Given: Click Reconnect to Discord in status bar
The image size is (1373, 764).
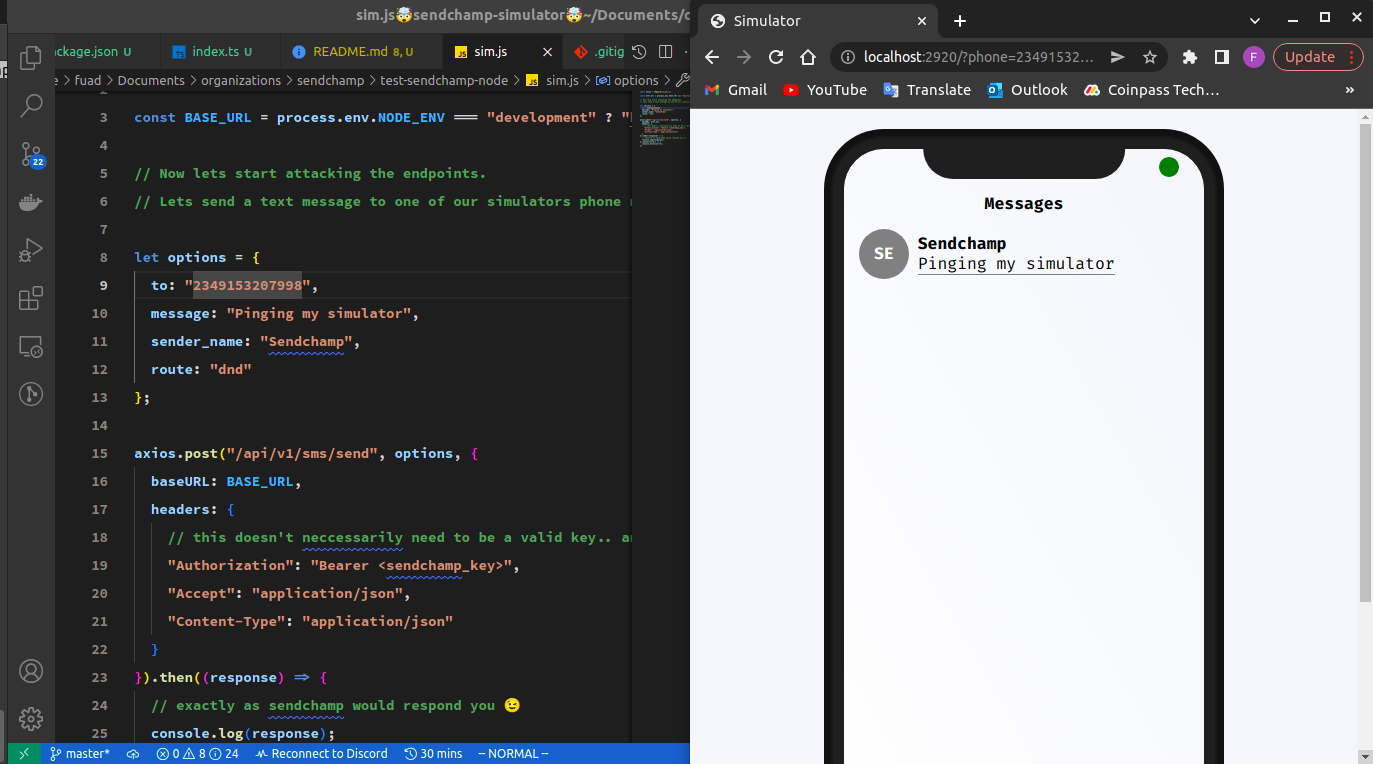Looking at the screenshot, I should point(321,754).
